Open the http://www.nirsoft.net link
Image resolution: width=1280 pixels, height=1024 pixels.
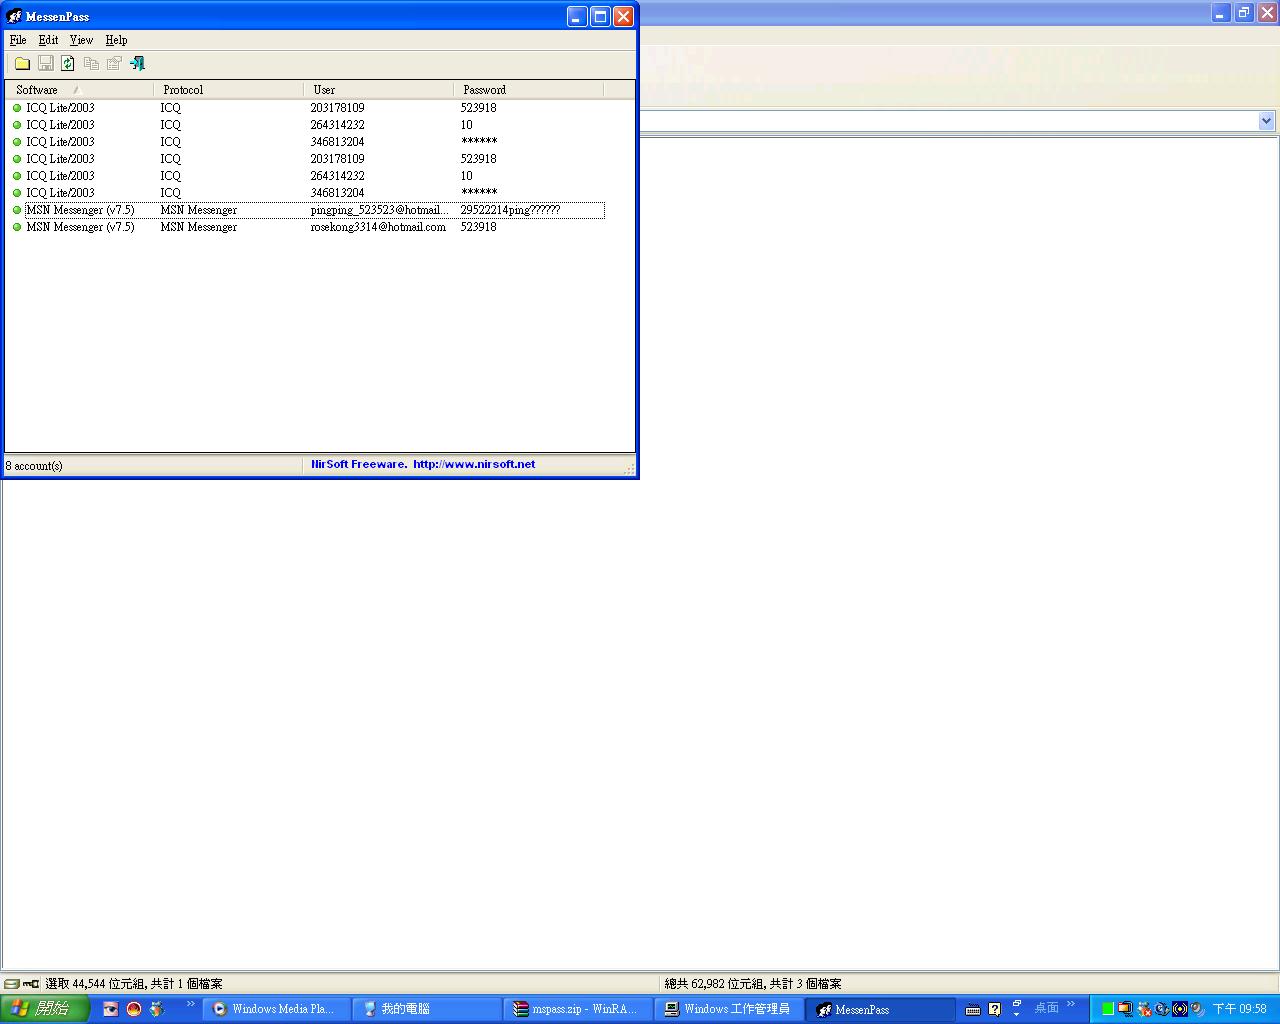coord(474,464)
